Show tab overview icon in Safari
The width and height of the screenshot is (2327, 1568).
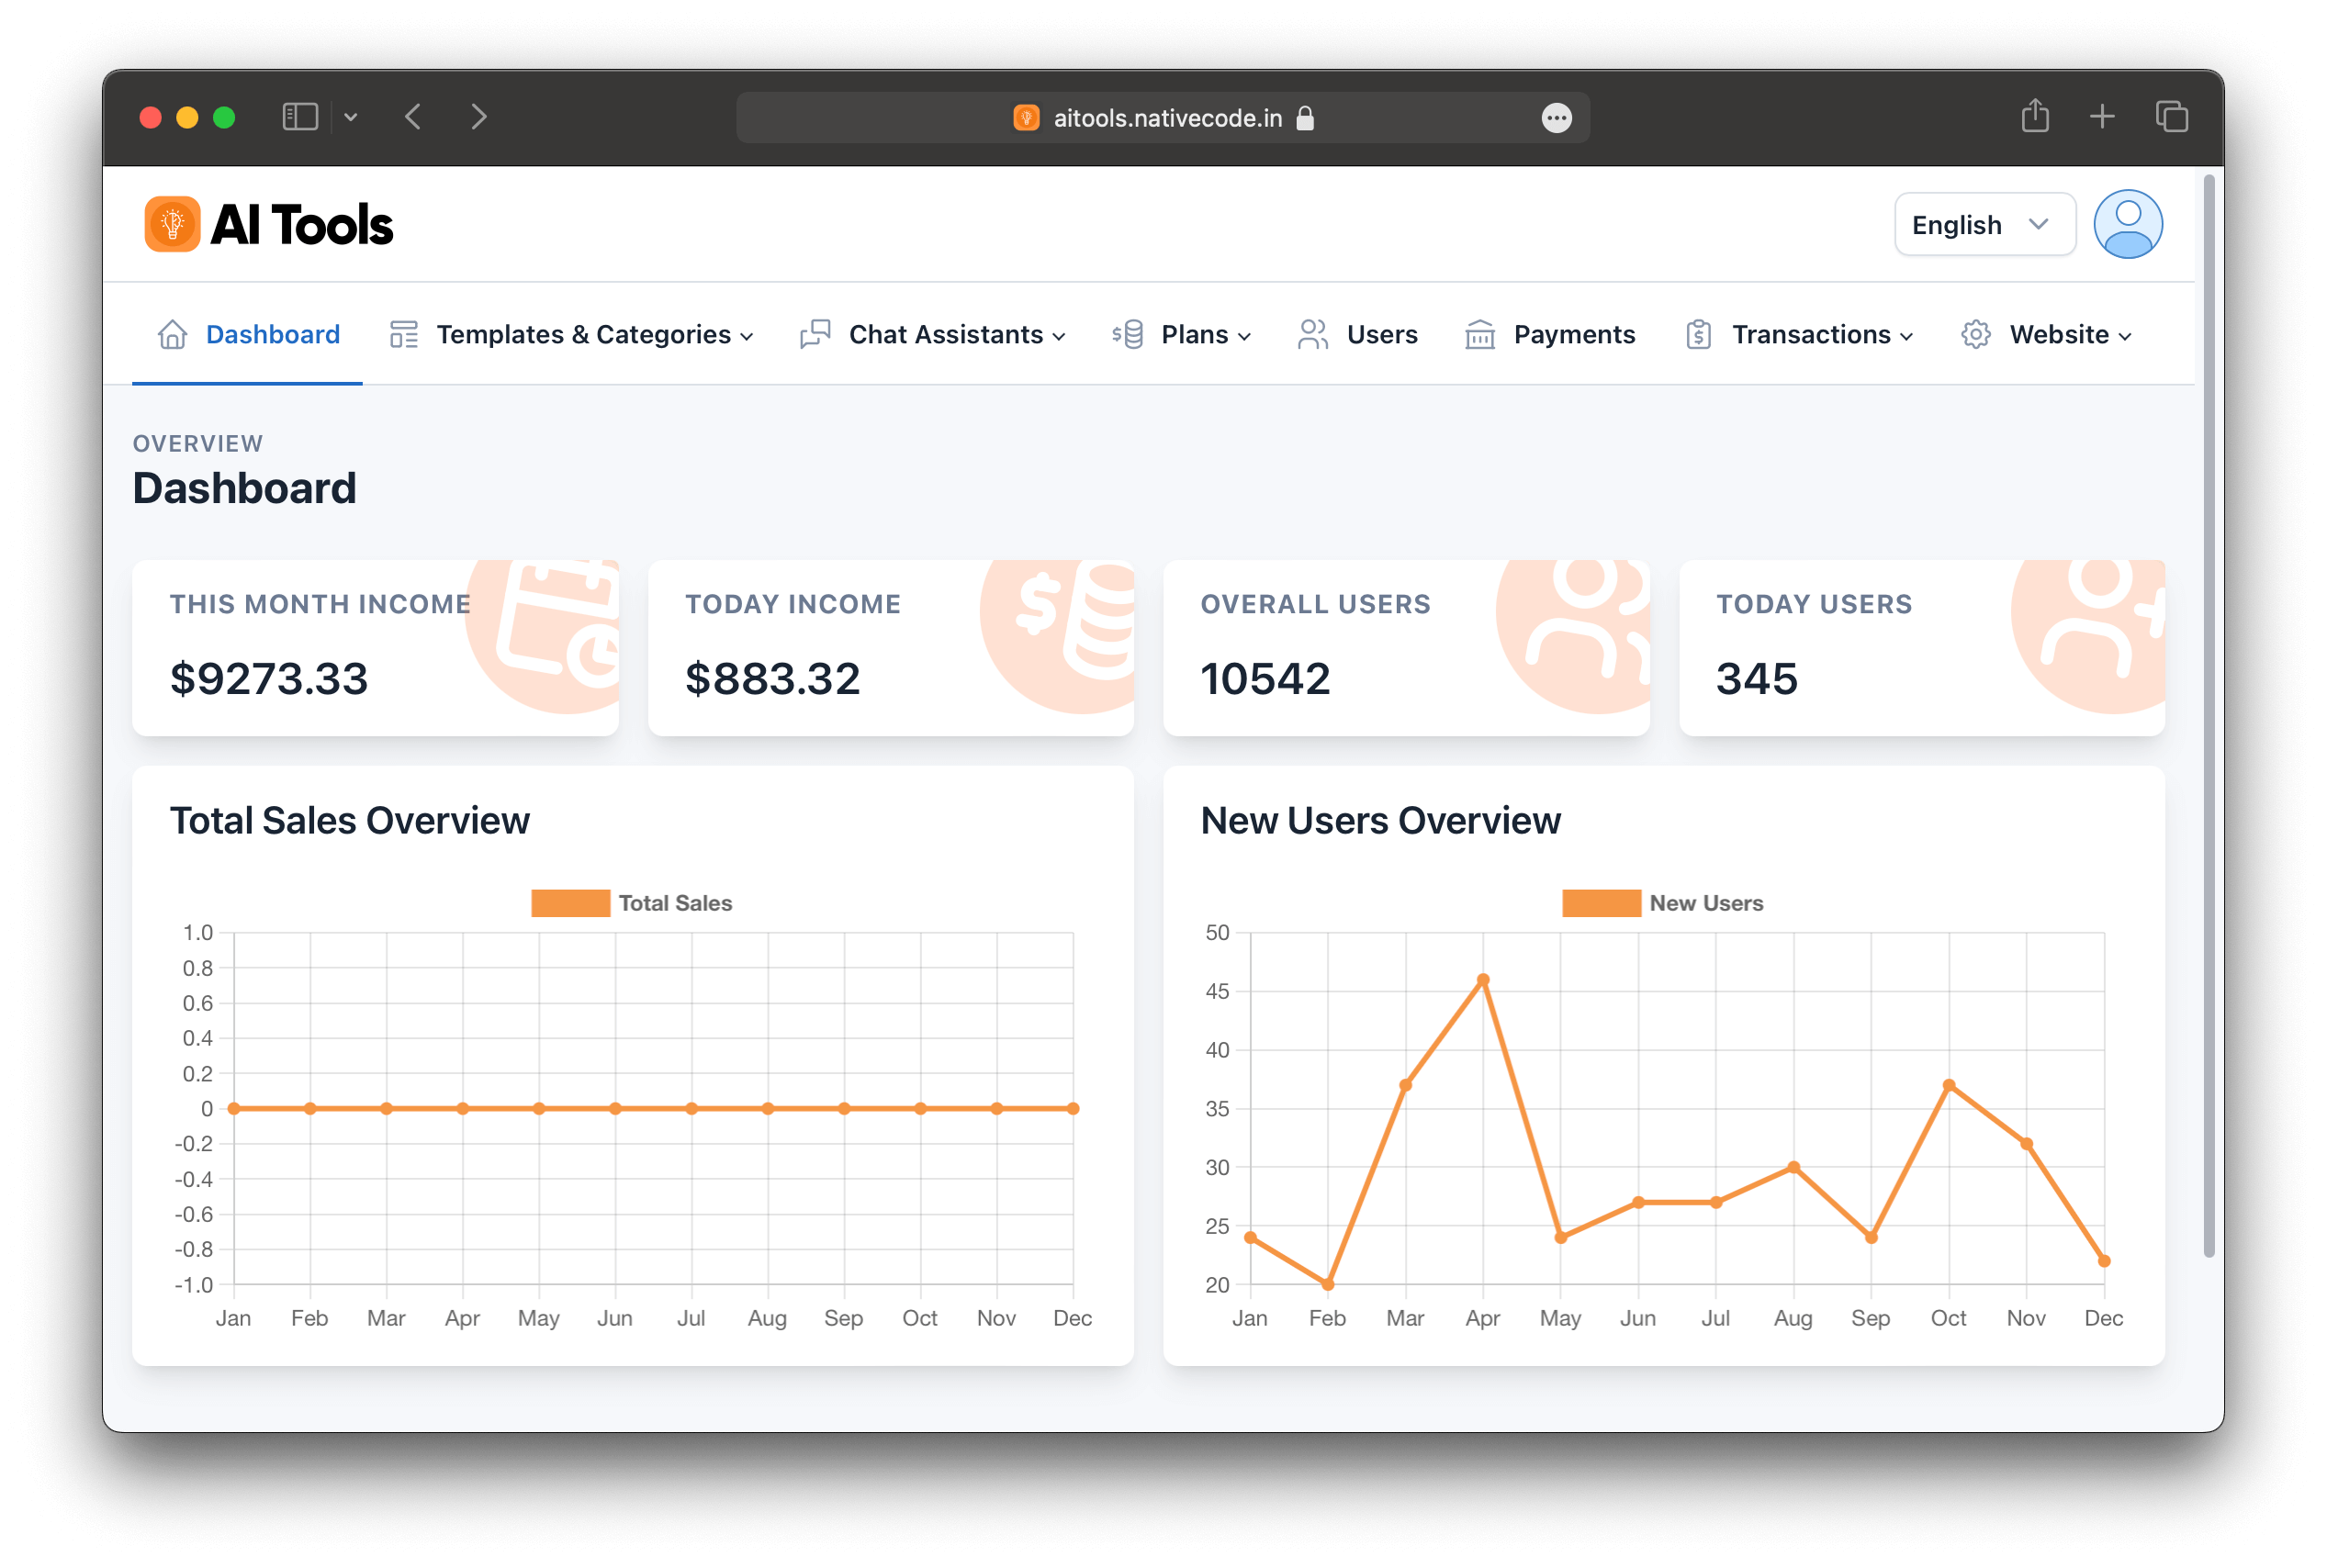click(2171, 117)
